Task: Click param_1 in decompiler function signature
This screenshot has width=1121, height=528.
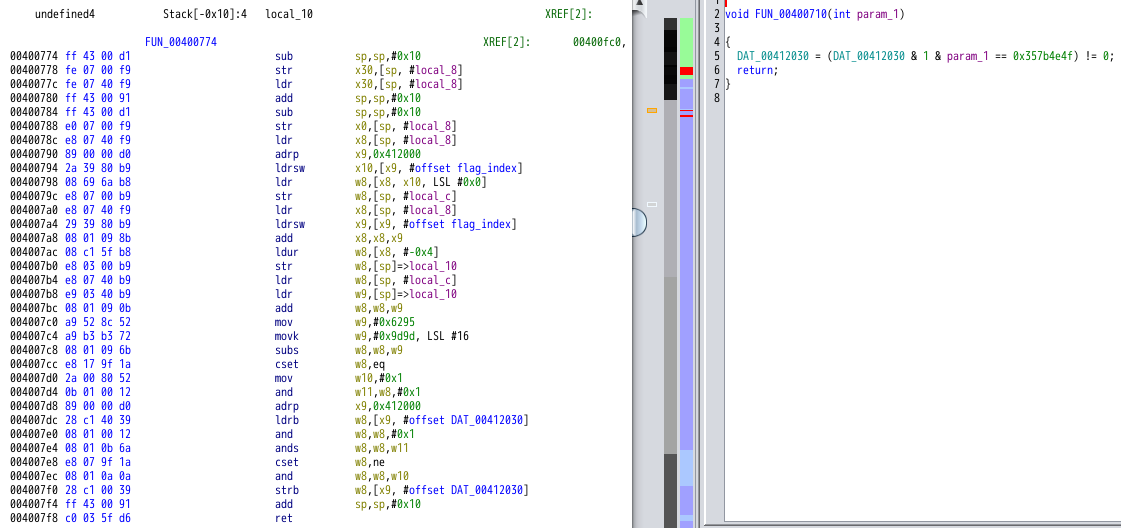Action: (x=877, y=14)
